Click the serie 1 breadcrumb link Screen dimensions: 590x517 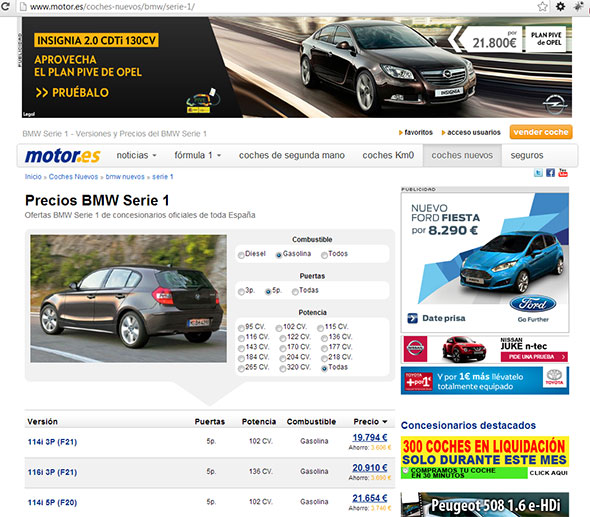coord(163,177)
